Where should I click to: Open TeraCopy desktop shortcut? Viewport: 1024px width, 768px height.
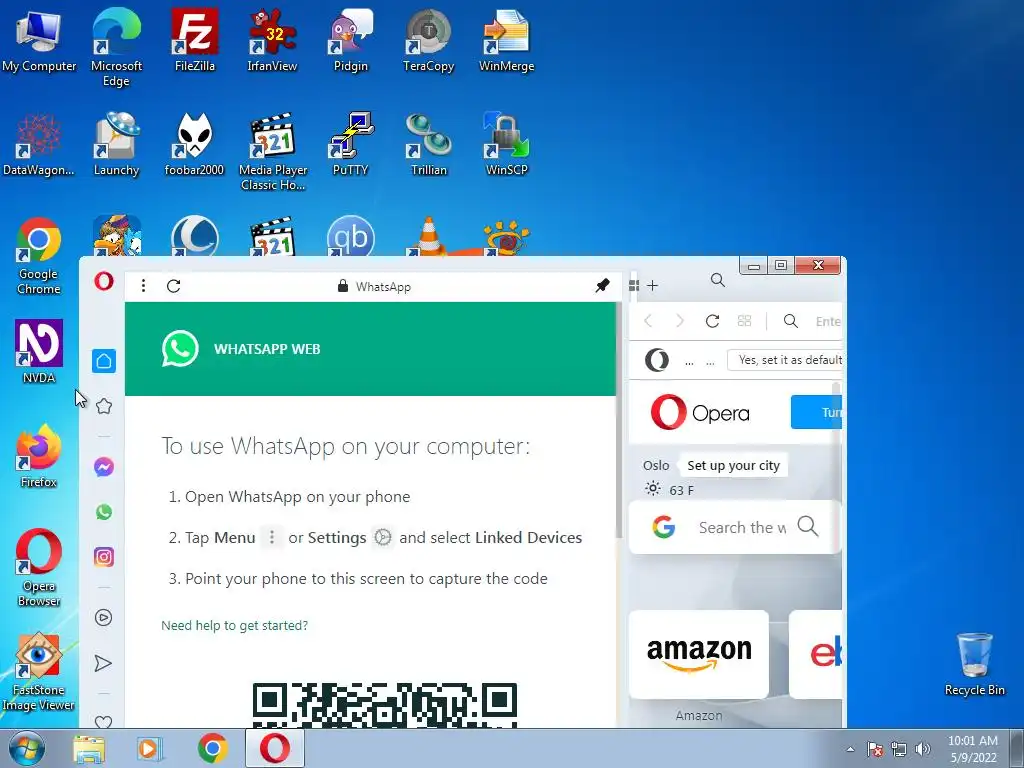pos(428,40)
